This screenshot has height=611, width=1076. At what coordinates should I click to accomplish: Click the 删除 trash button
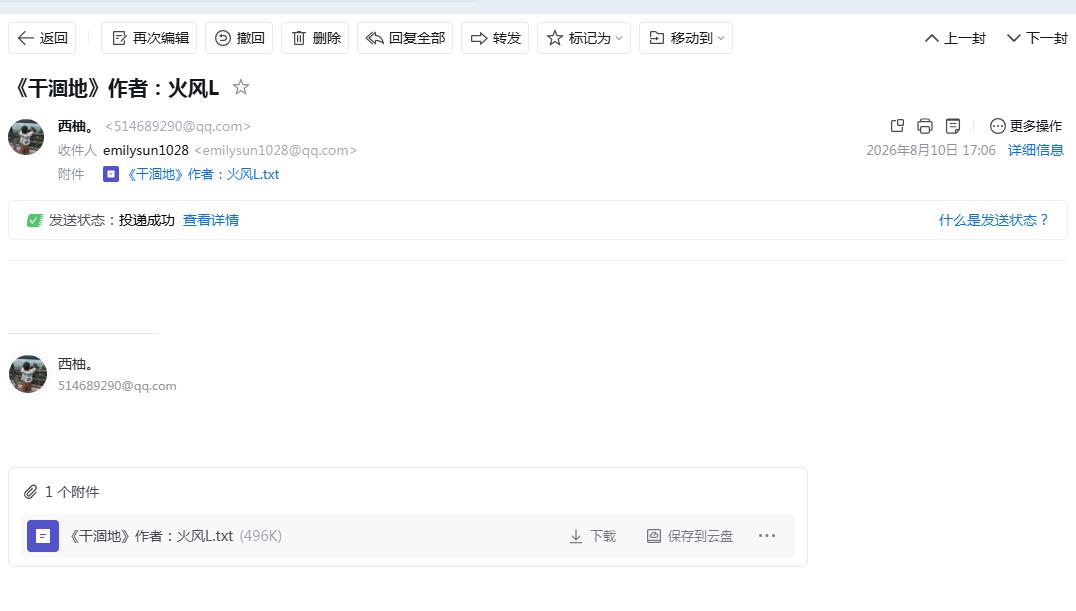click(x=316, y=38)
